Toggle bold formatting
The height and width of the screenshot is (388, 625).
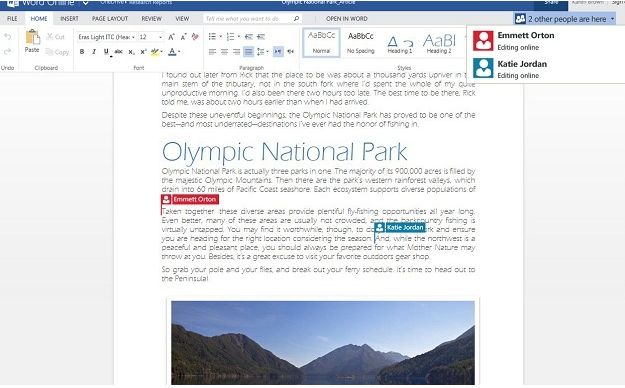[82, 51]
